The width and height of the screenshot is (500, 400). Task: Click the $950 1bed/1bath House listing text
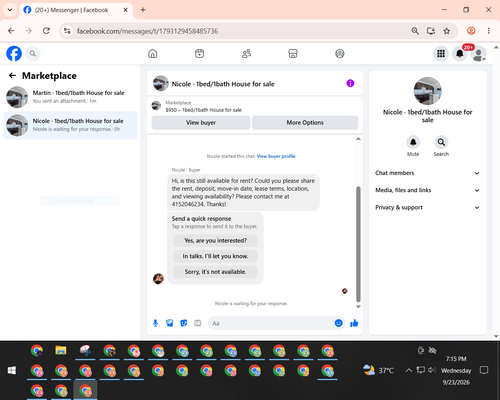click(204, 110)
